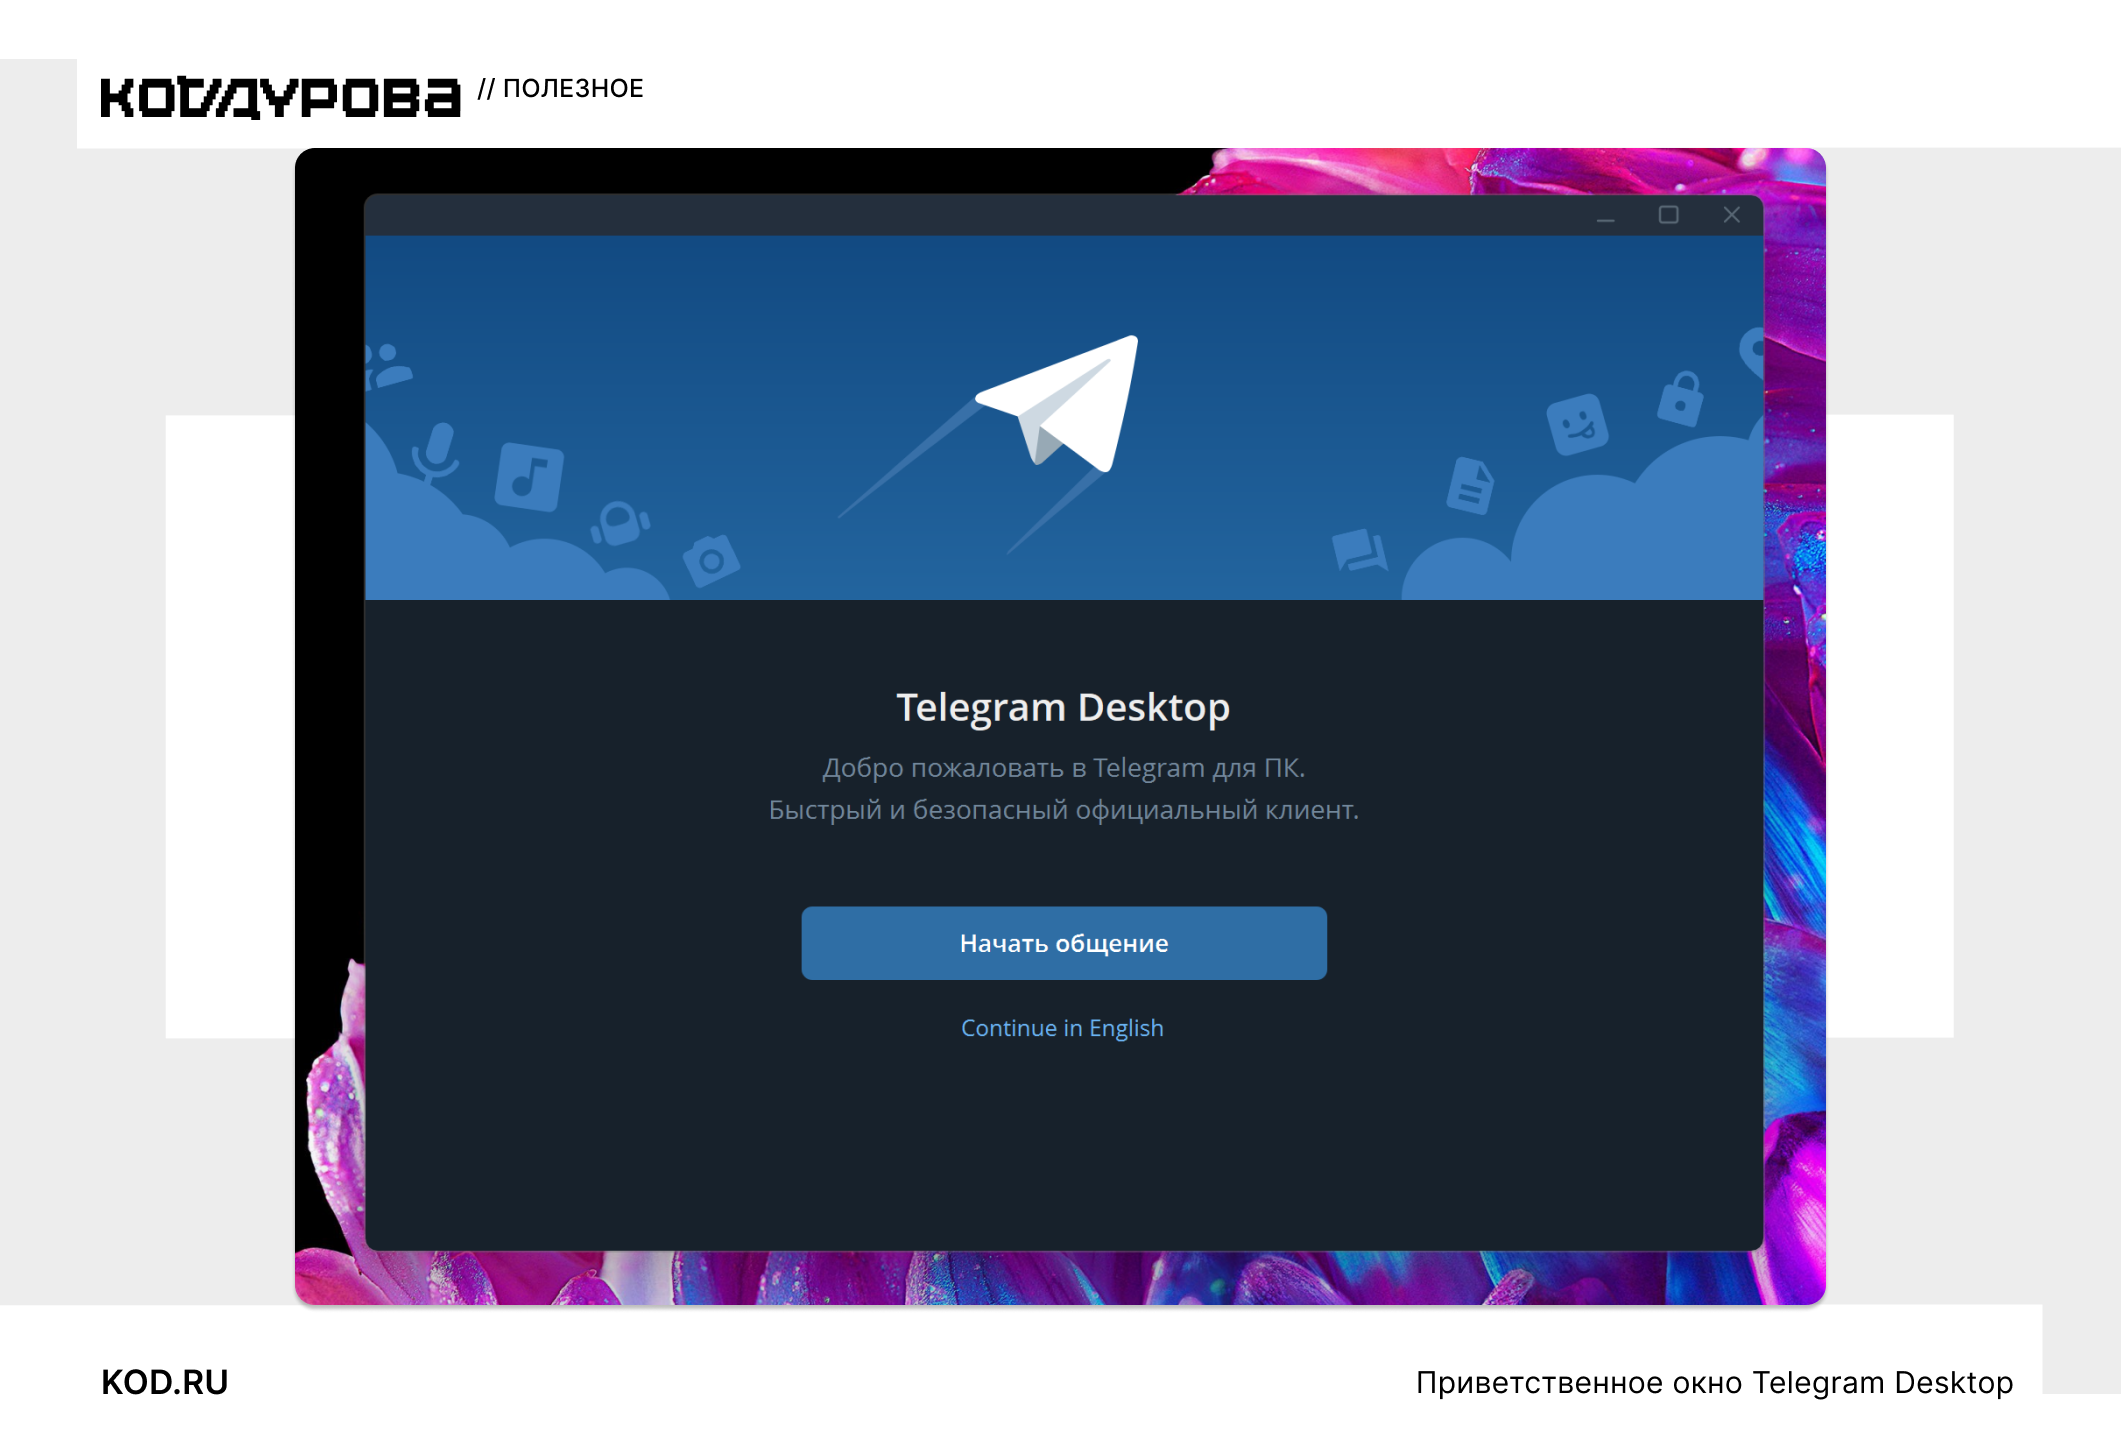Click the "Начать общение" button
The width and height of the screenshot is (2121, 1453).
click(1064, 943)
